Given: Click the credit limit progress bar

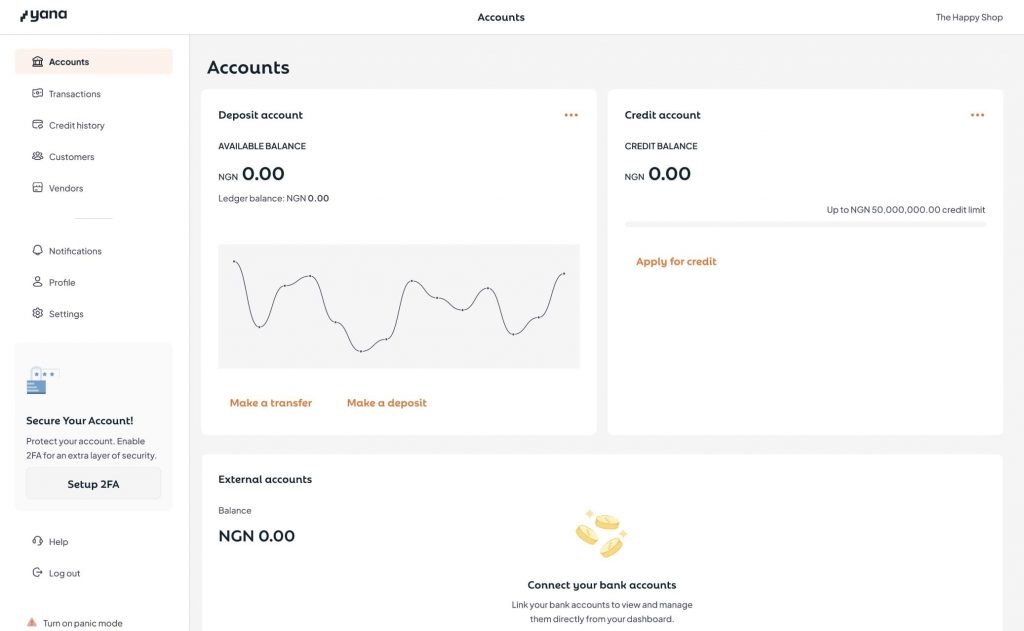Looking at the screenshot, I should coord(805,224).
